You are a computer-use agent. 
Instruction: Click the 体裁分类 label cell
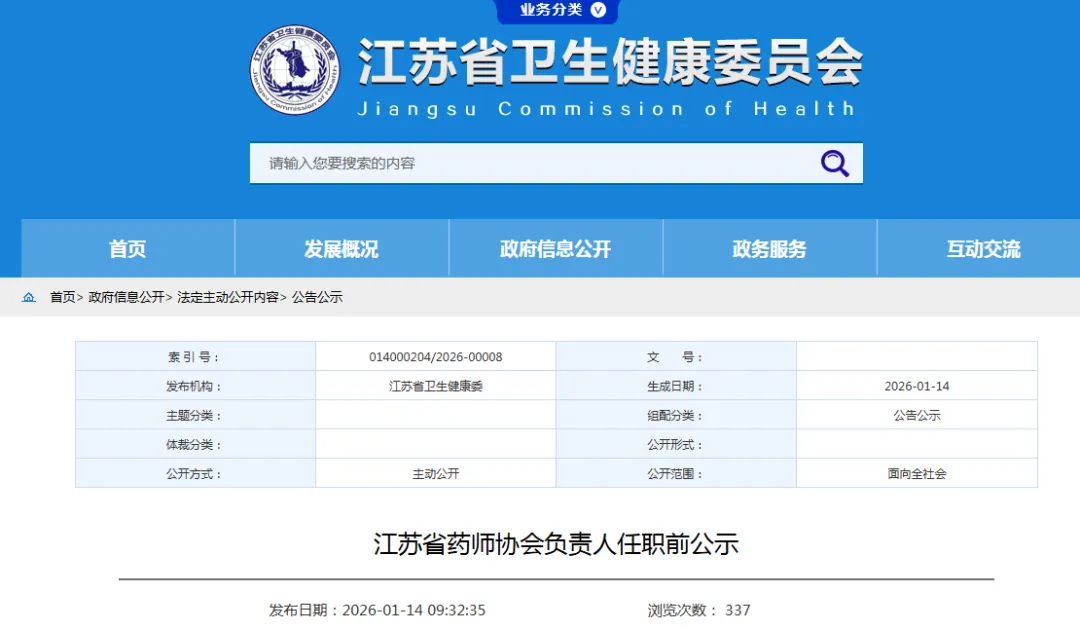point(196,444)
